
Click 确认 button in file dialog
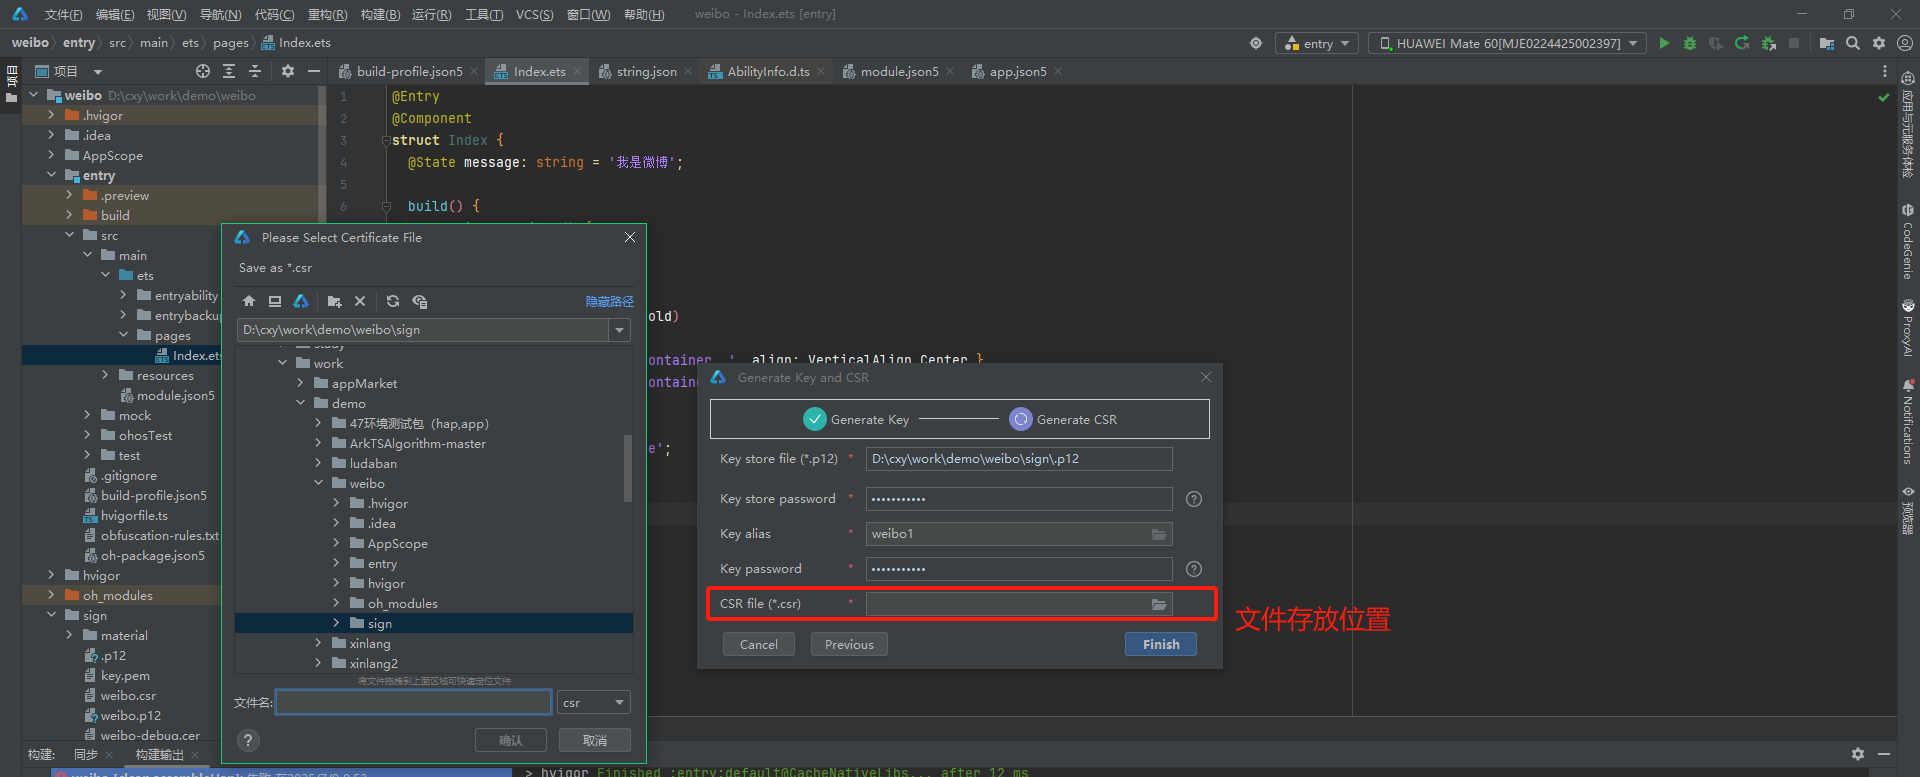pyautogui.click(x=511, y=740)
